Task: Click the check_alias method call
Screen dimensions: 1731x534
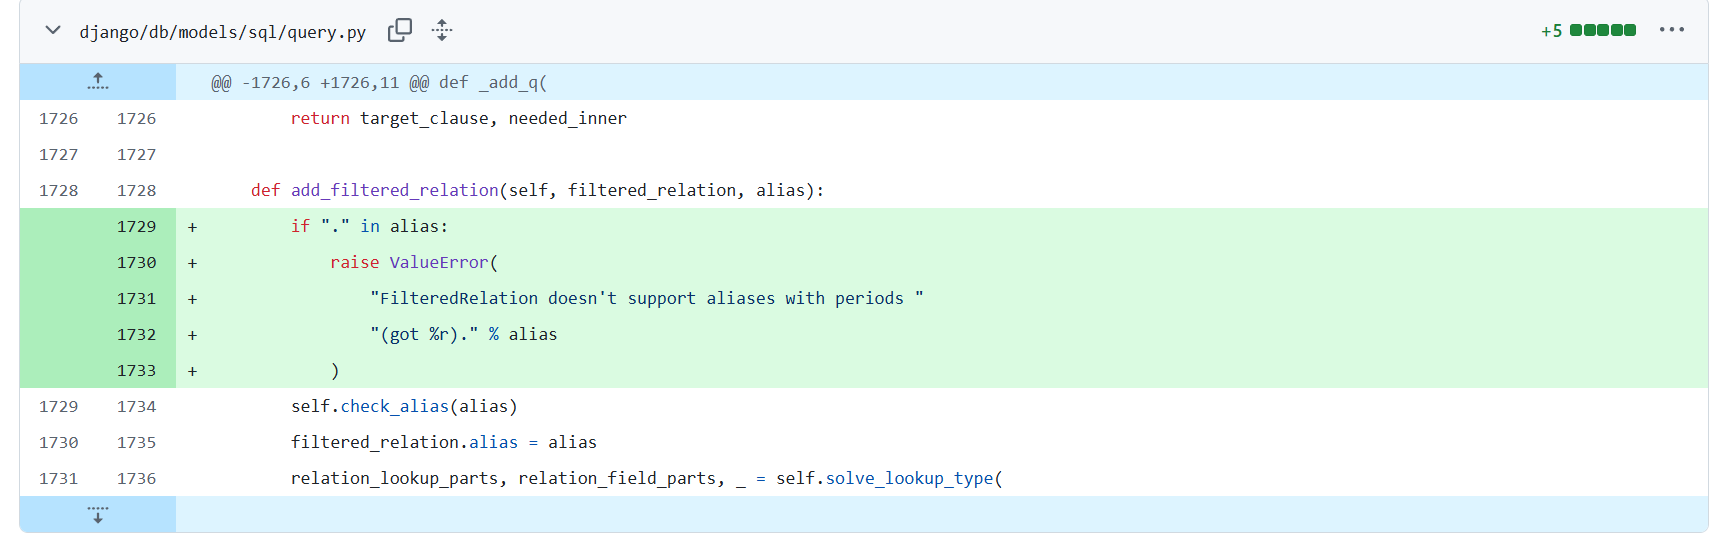Action: click(394, 406)
